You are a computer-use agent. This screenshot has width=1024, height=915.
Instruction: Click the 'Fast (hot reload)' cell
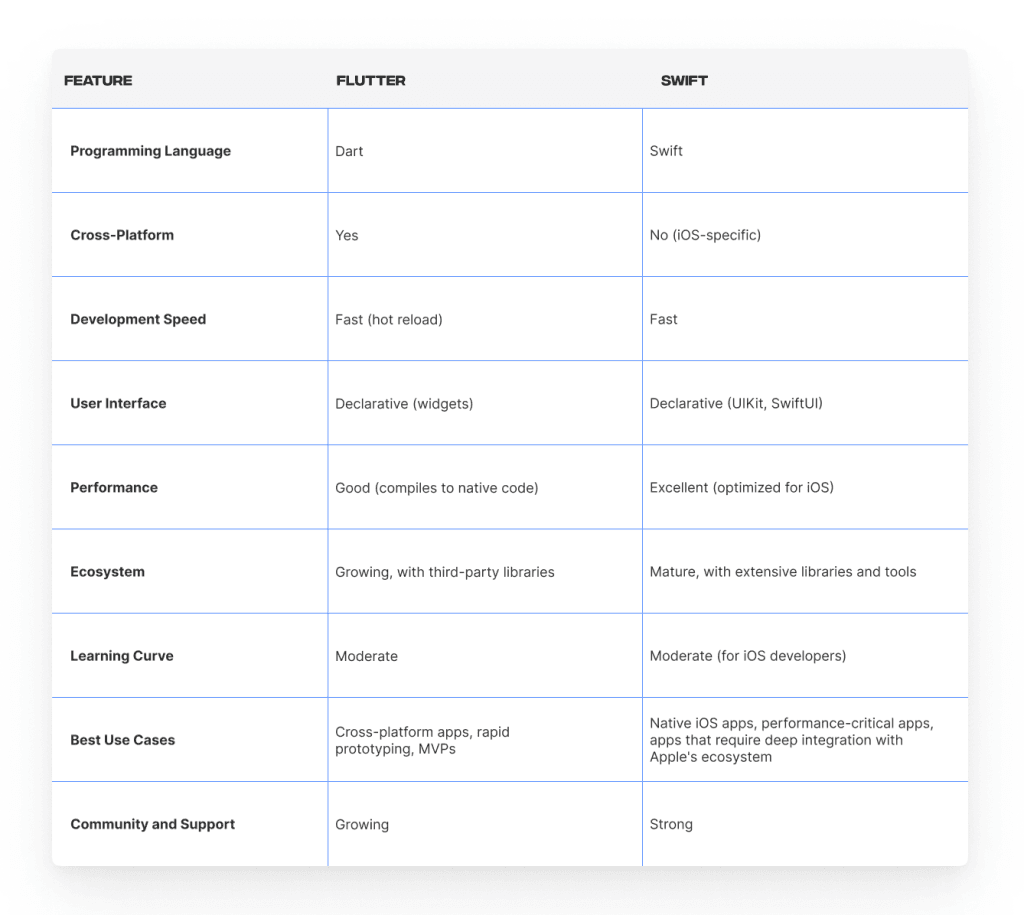[x=389, y=319]
